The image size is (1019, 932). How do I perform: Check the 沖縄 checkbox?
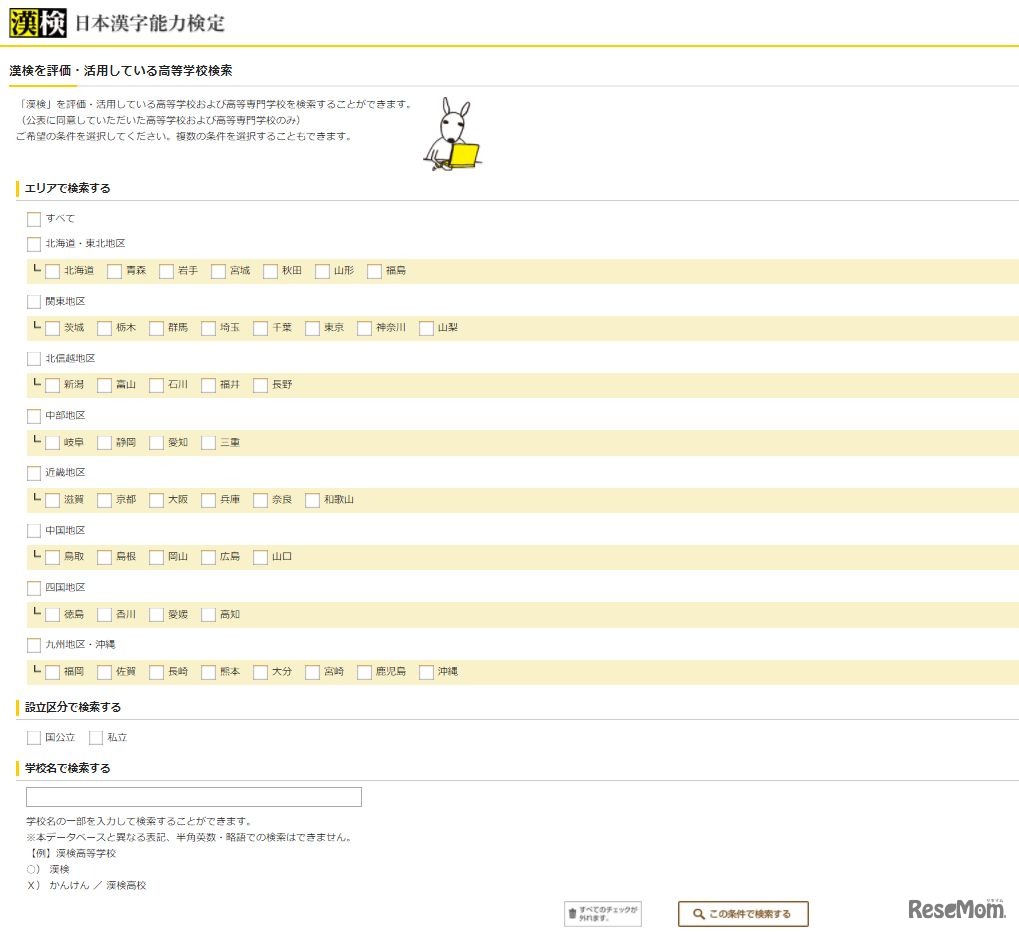coord(426,672)
